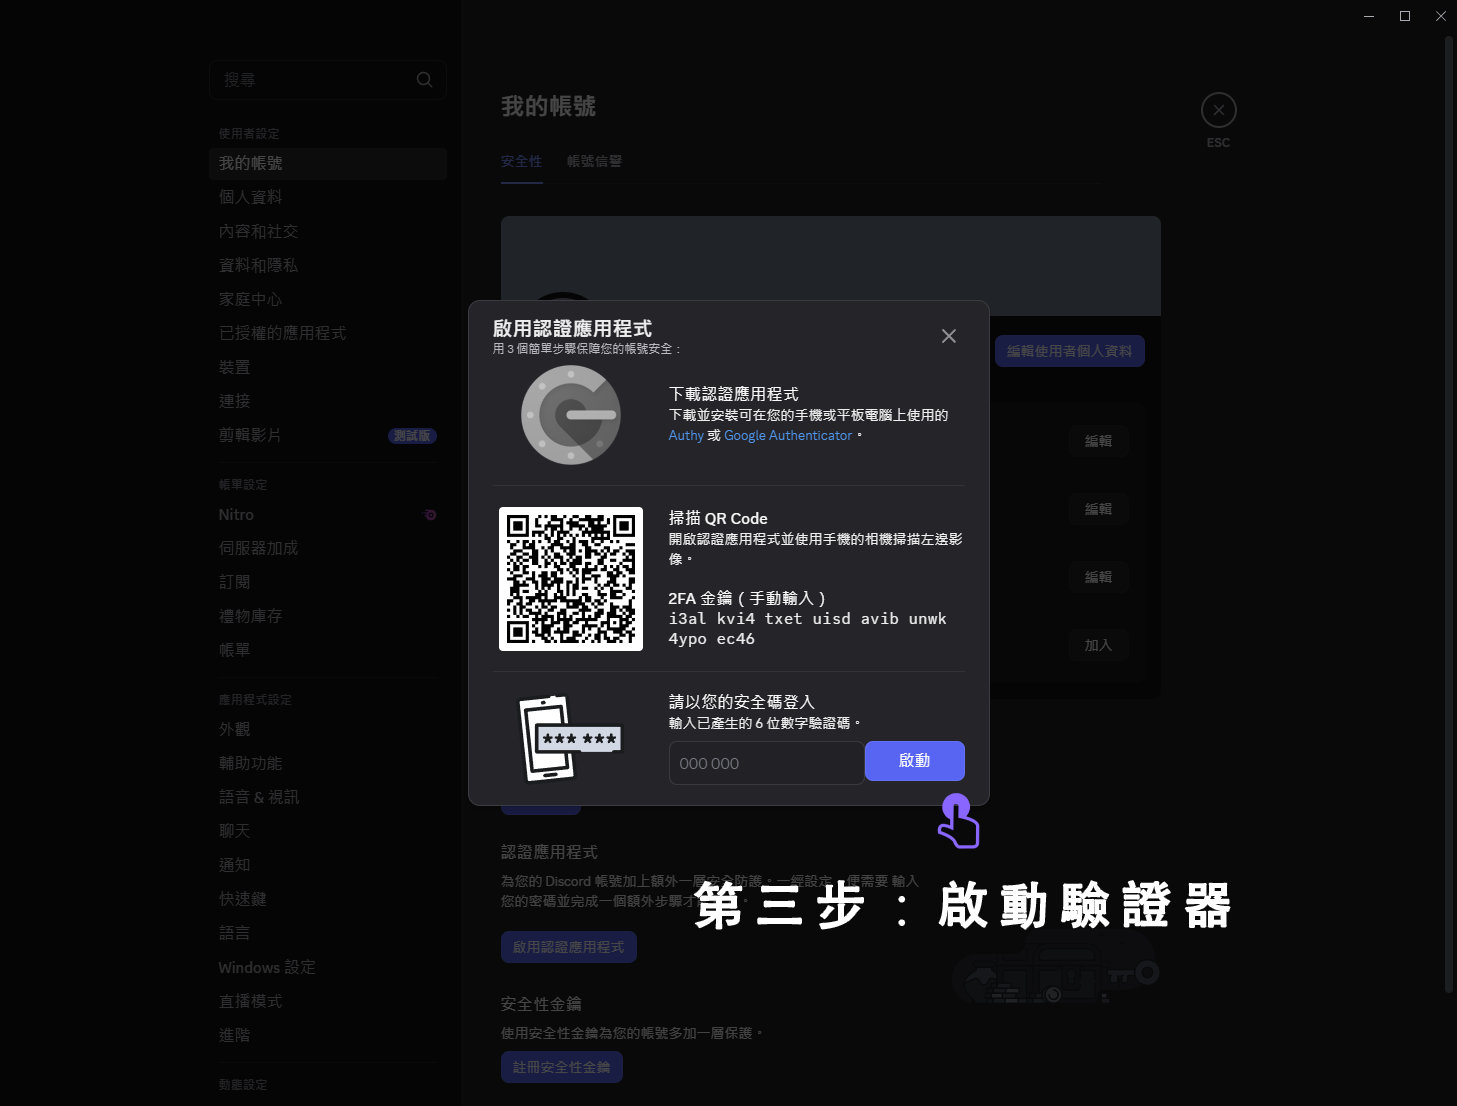Go to 資料和隱私 settings
This screenshot has height=1106, width=1457.
tap(328, 265)
